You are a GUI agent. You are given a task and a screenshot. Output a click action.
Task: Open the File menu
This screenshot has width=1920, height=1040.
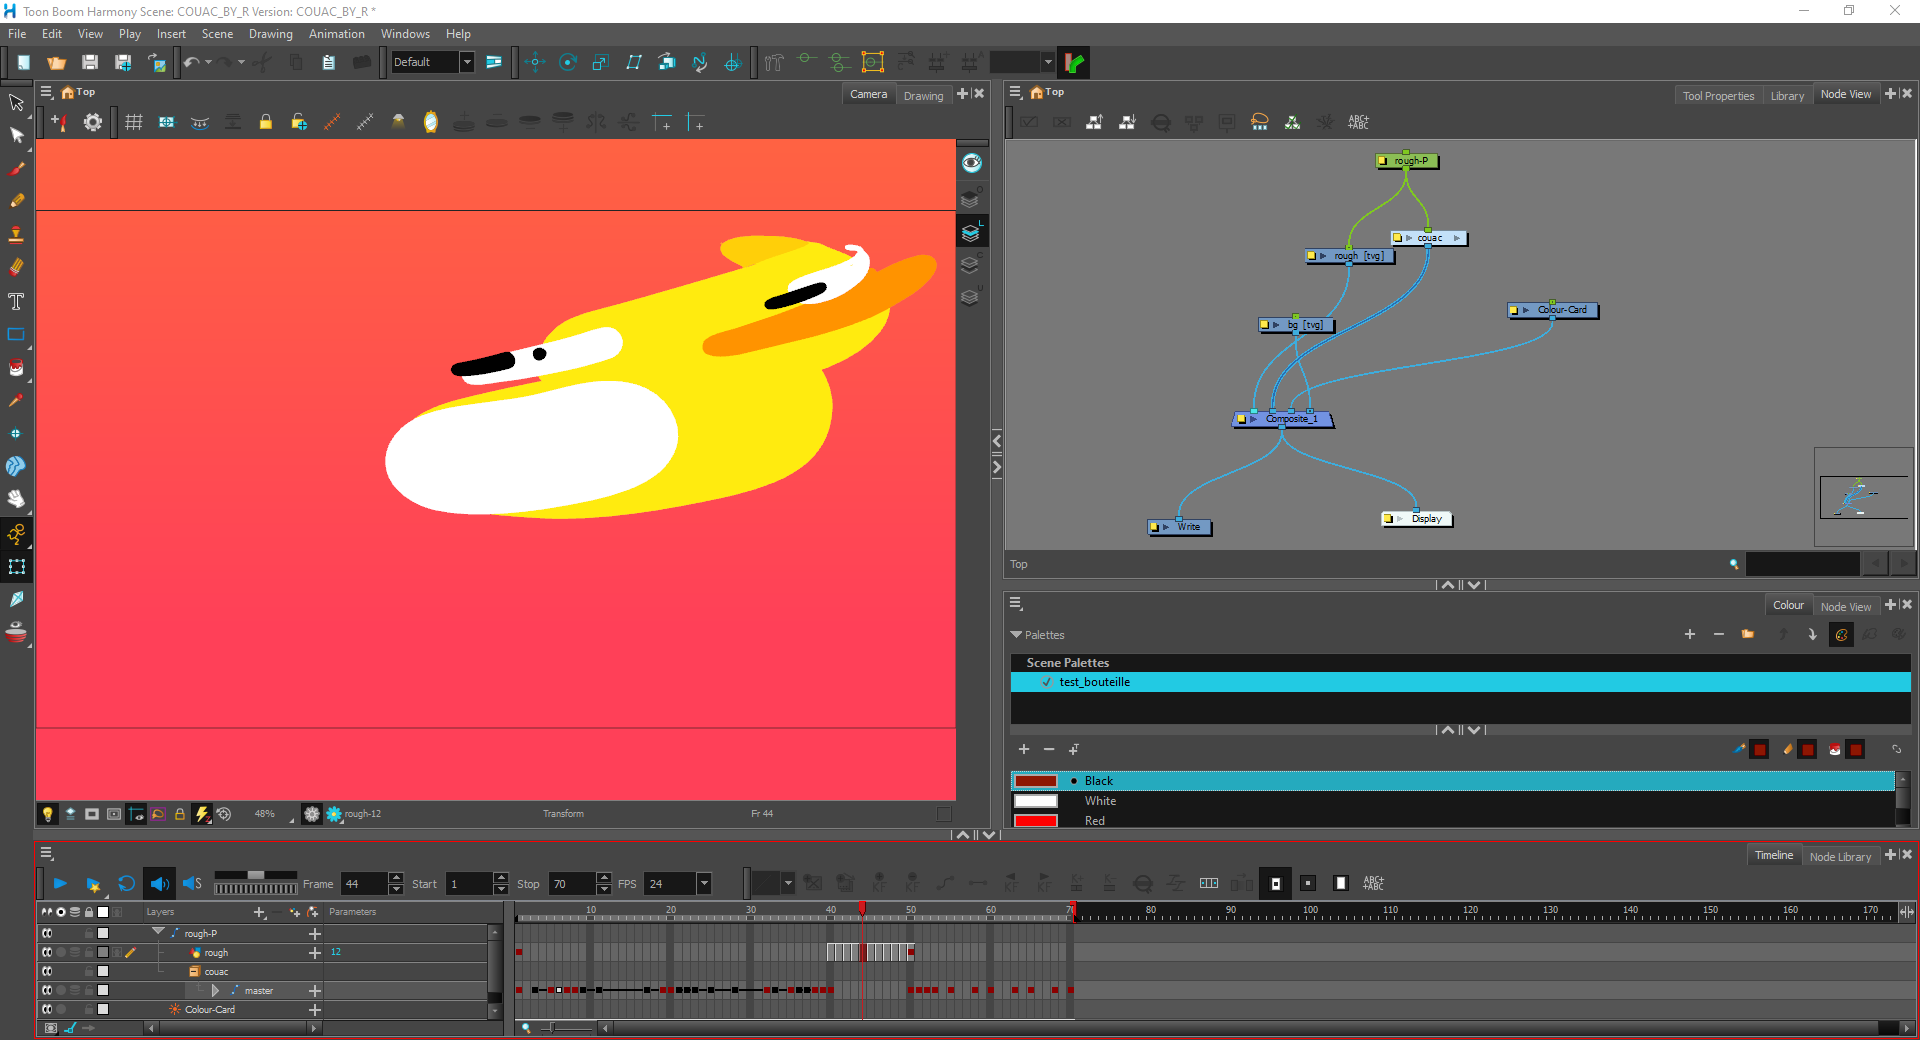click(x=17, y=34)
